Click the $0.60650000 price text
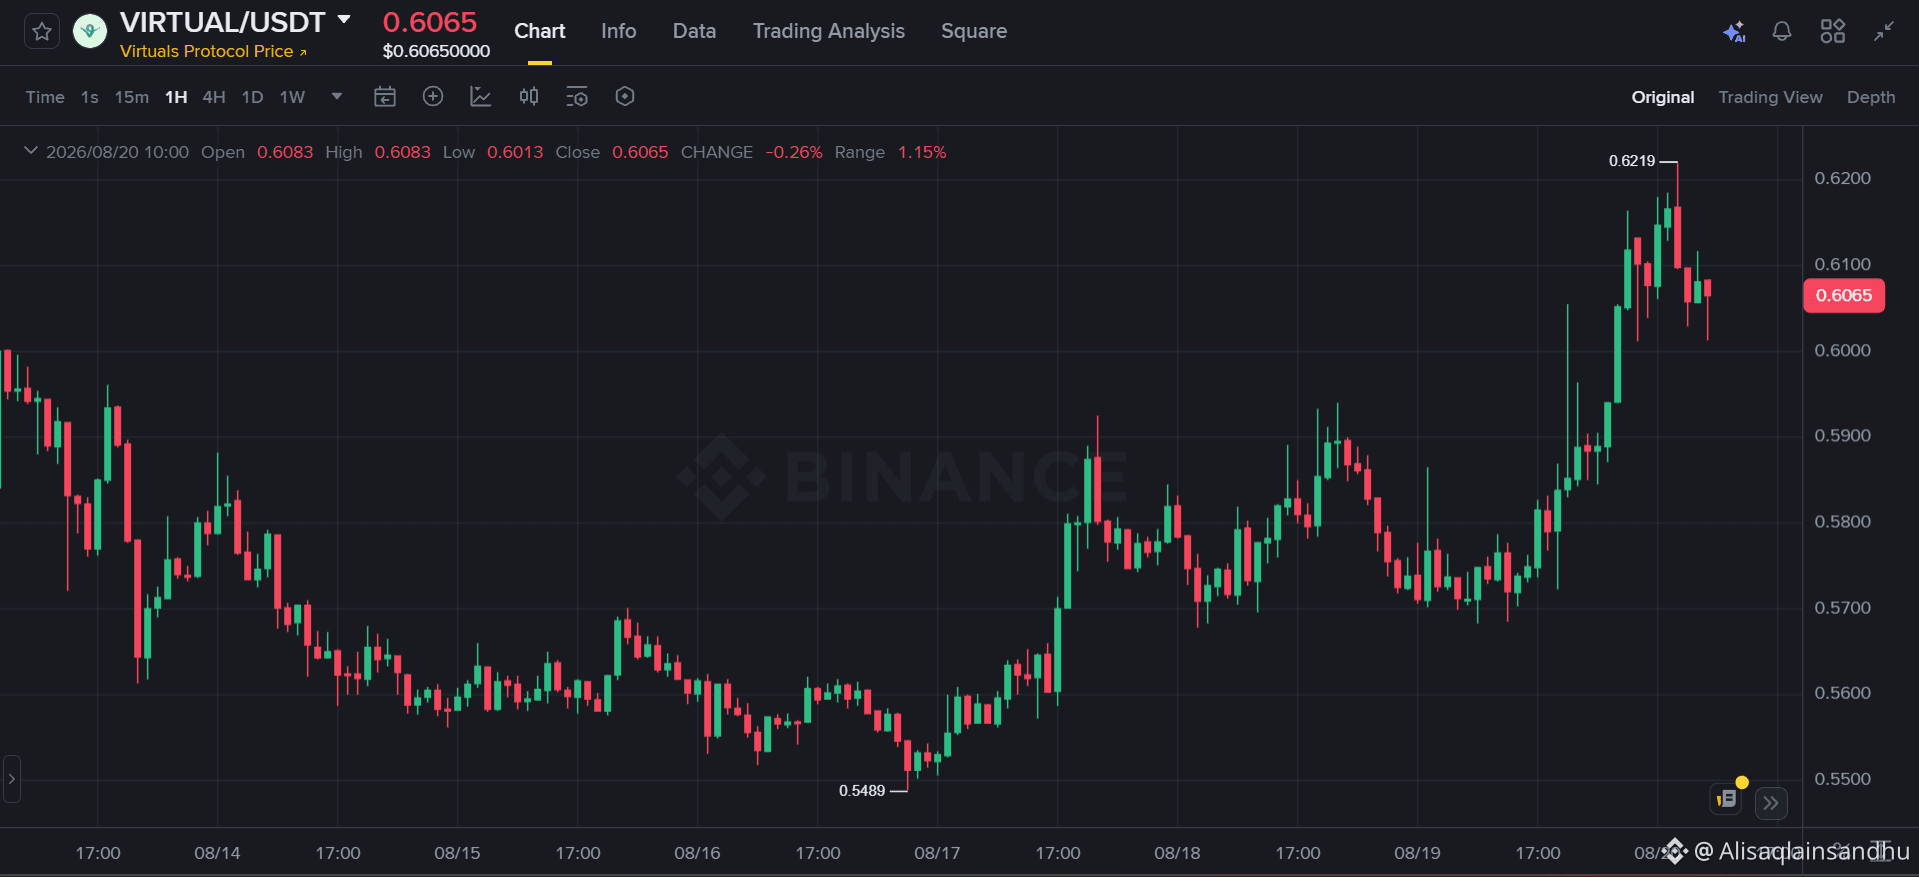Screen dimensions: 1919x877 436,51
